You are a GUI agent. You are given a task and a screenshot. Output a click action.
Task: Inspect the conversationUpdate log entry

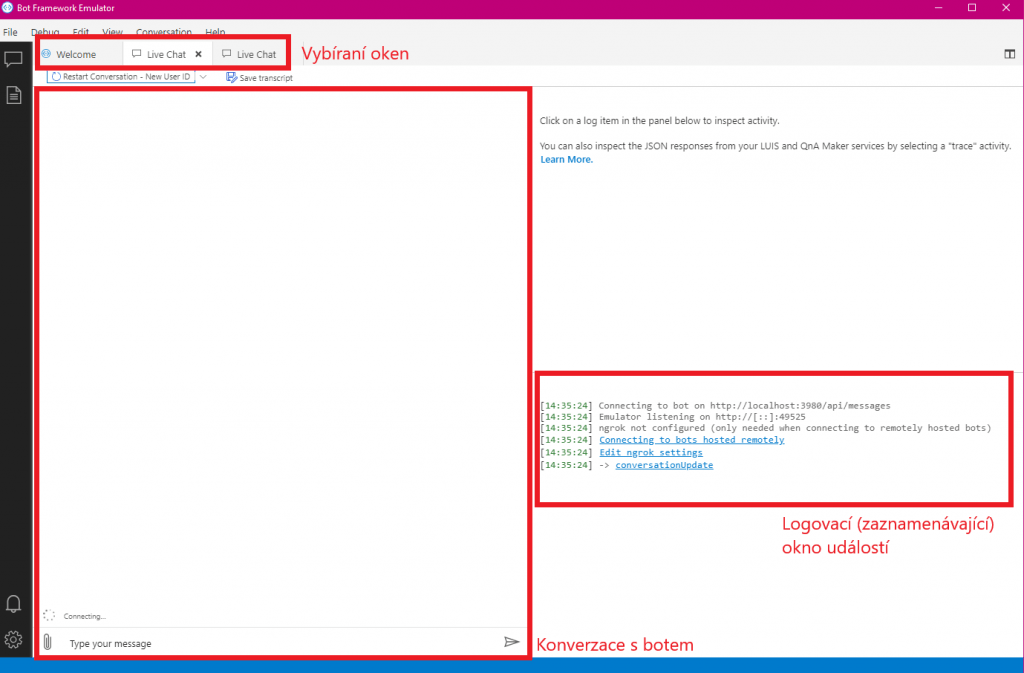[x=664, y=466]
